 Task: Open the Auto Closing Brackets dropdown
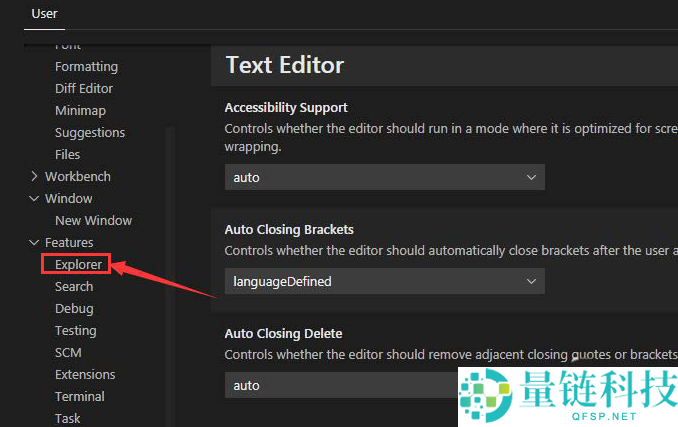[384, 281]
